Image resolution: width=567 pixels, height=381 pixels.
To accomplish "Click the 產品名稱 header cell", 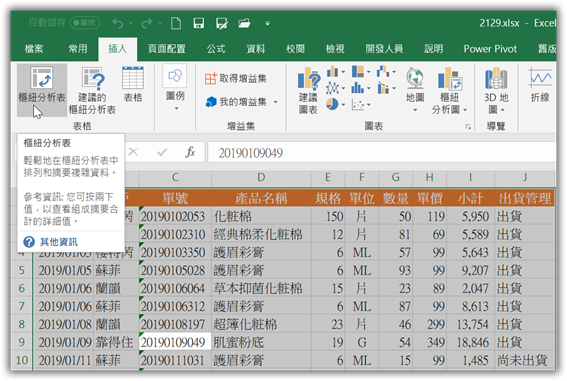I will 261,198.
